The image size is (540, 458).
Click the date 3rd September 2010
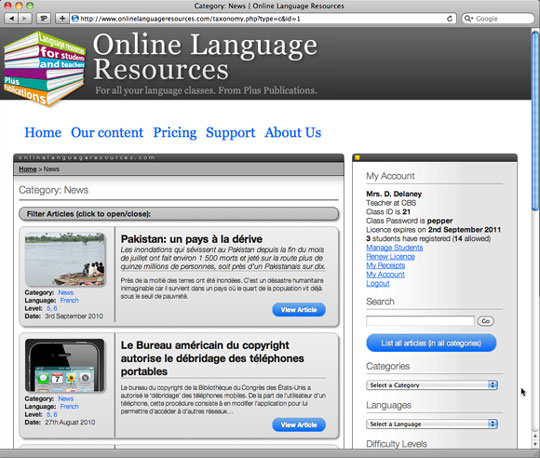point(74,316)
